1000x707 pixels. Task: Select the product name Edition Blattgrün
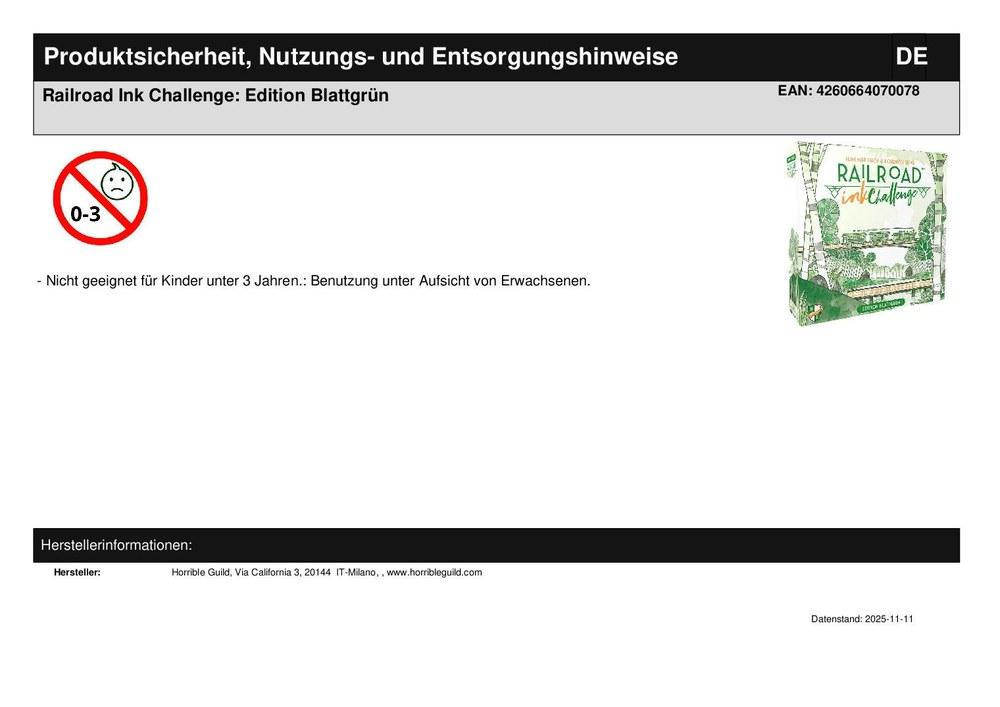coord(216,96)
